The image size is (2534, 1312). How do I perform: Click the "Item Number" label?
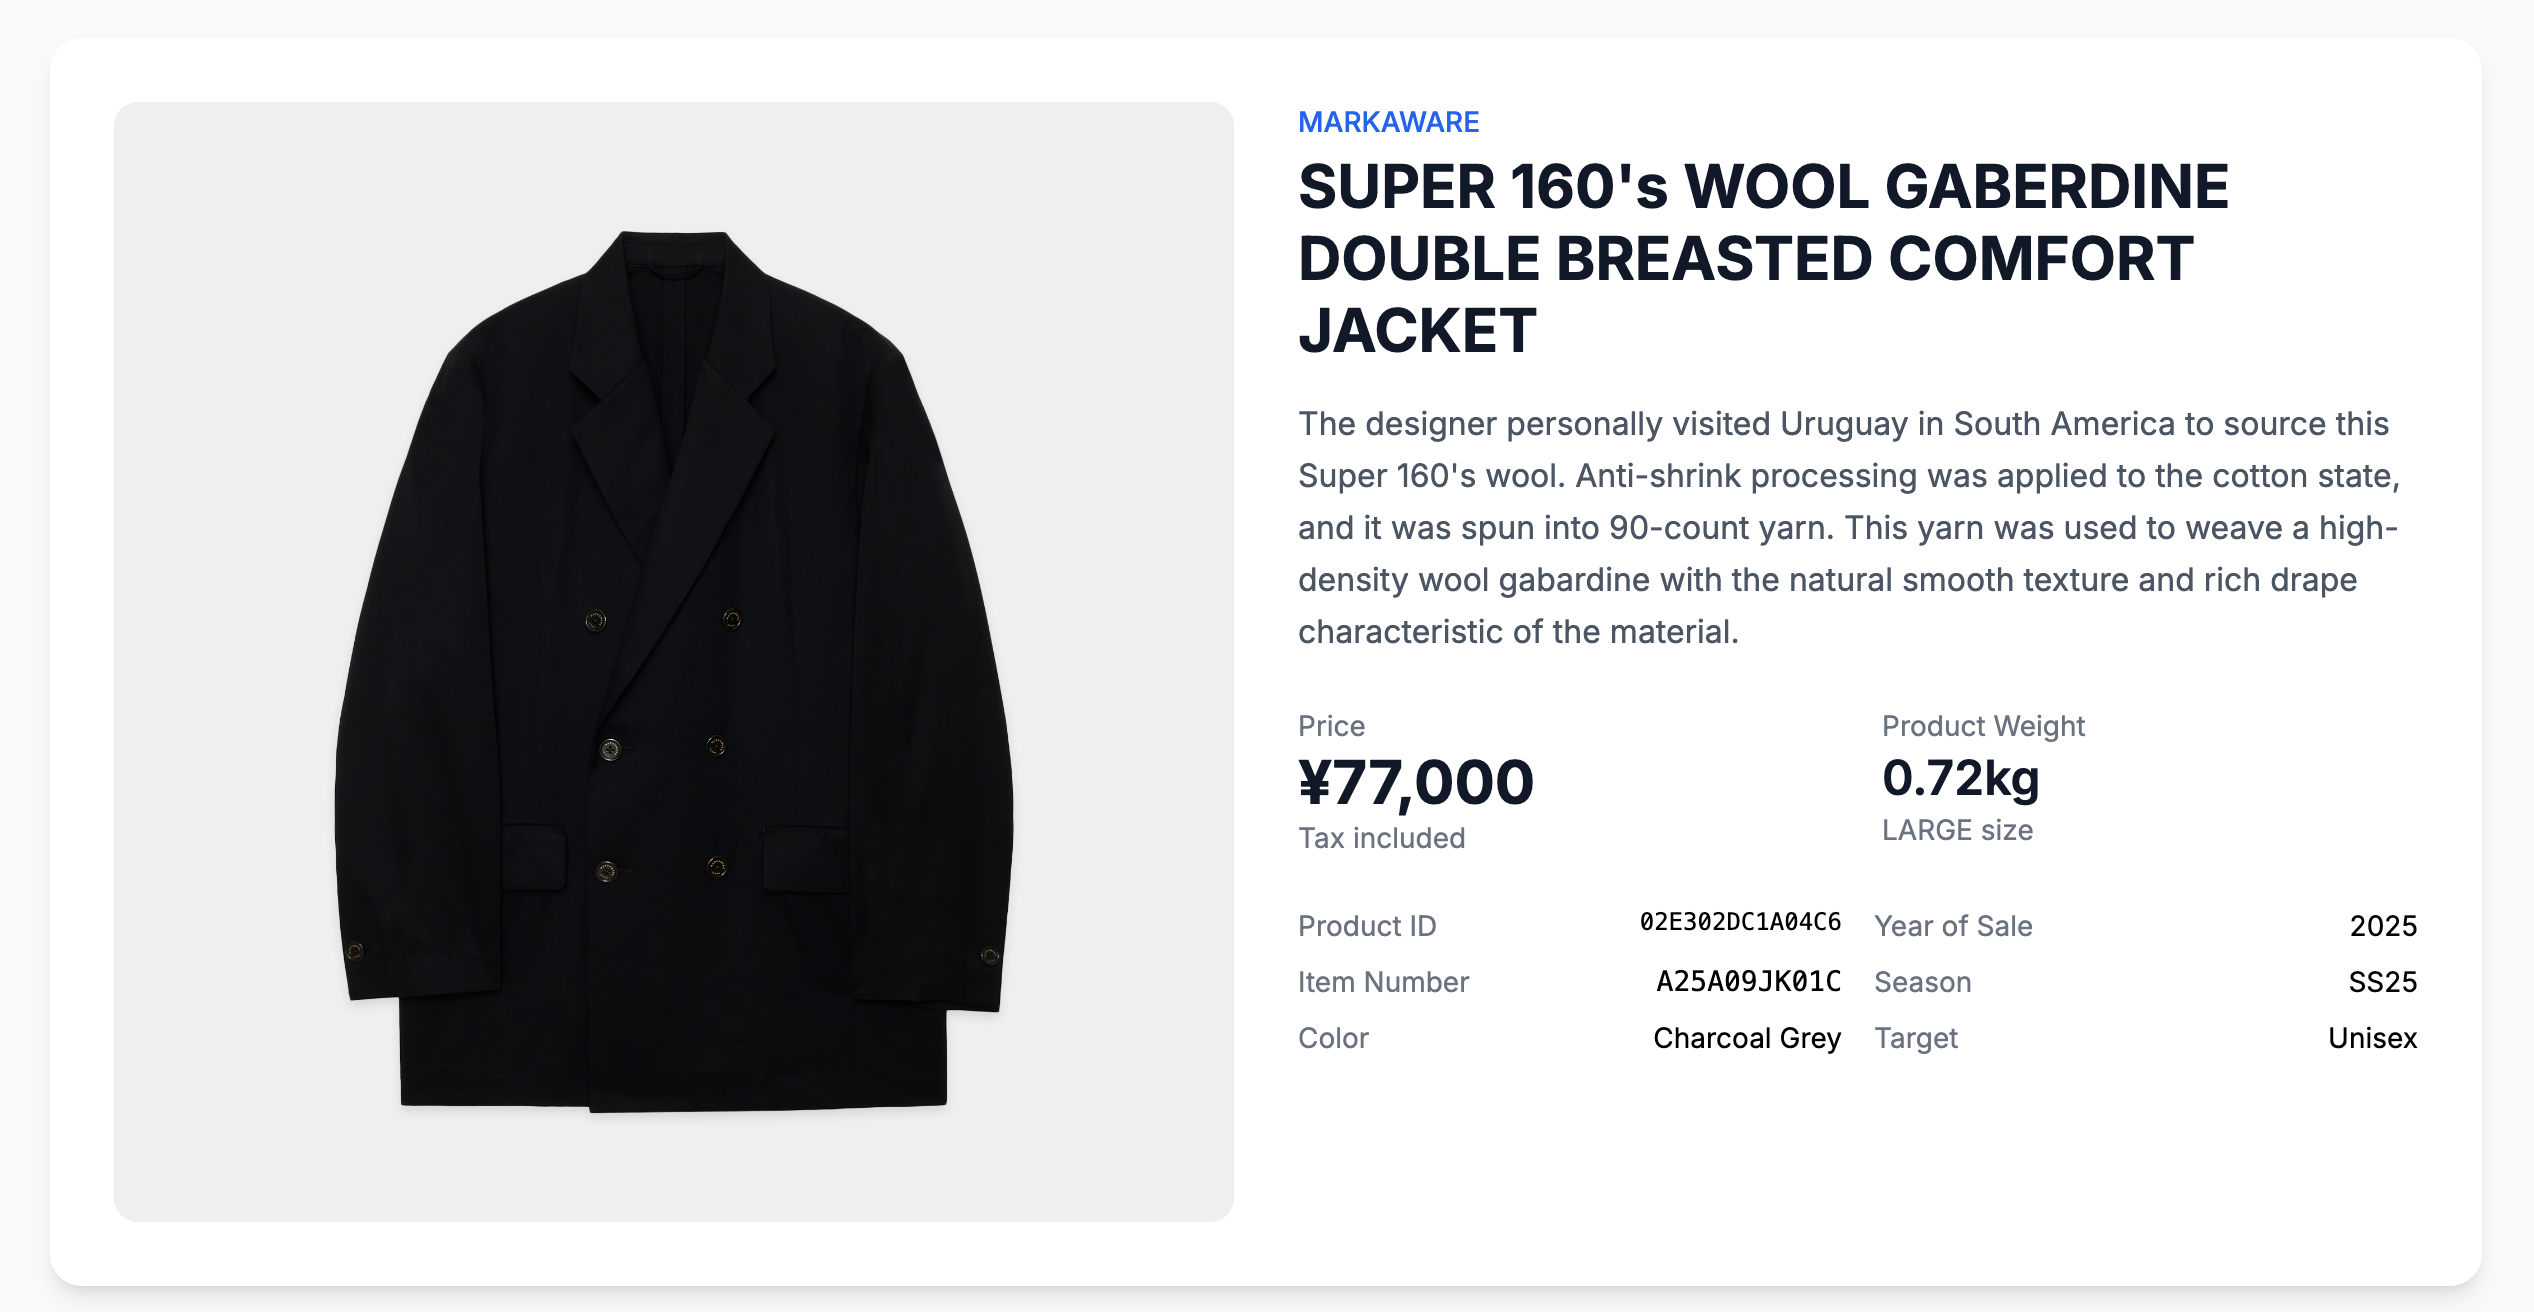(x=1383, y=982)
